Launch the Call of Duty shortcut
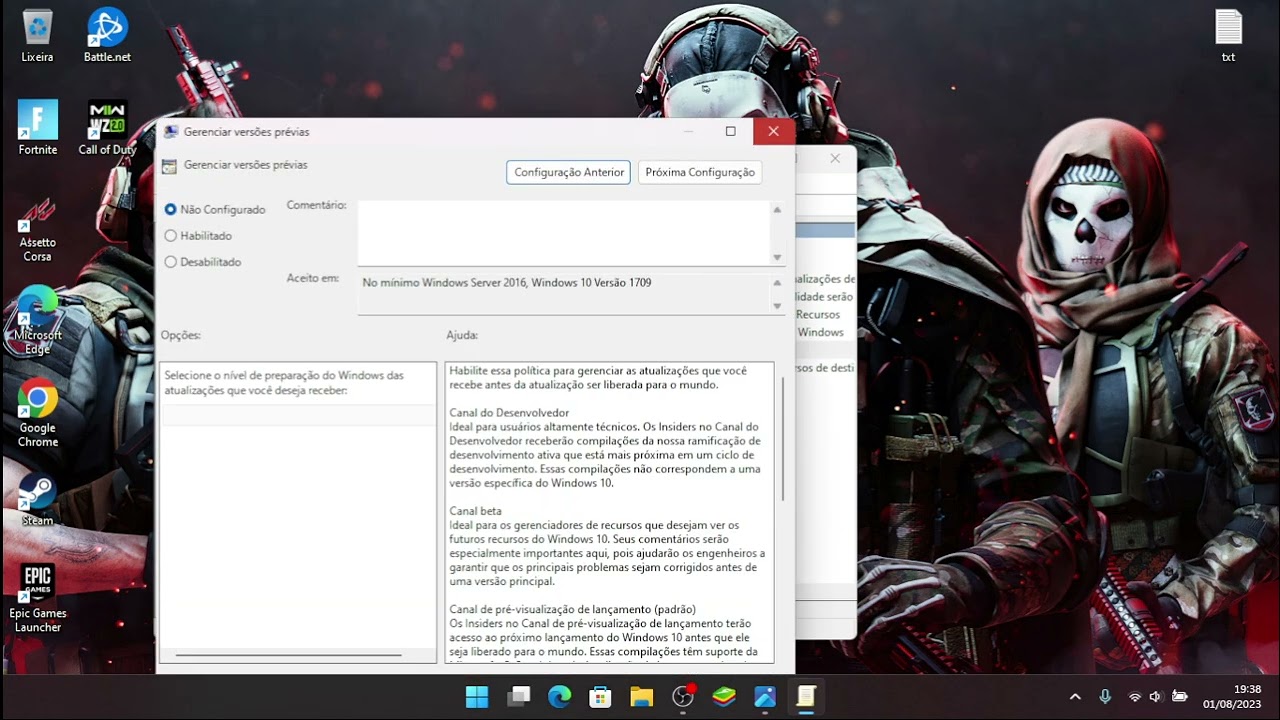The height and width of the screenshot is (720, 1280). point(107,127)
